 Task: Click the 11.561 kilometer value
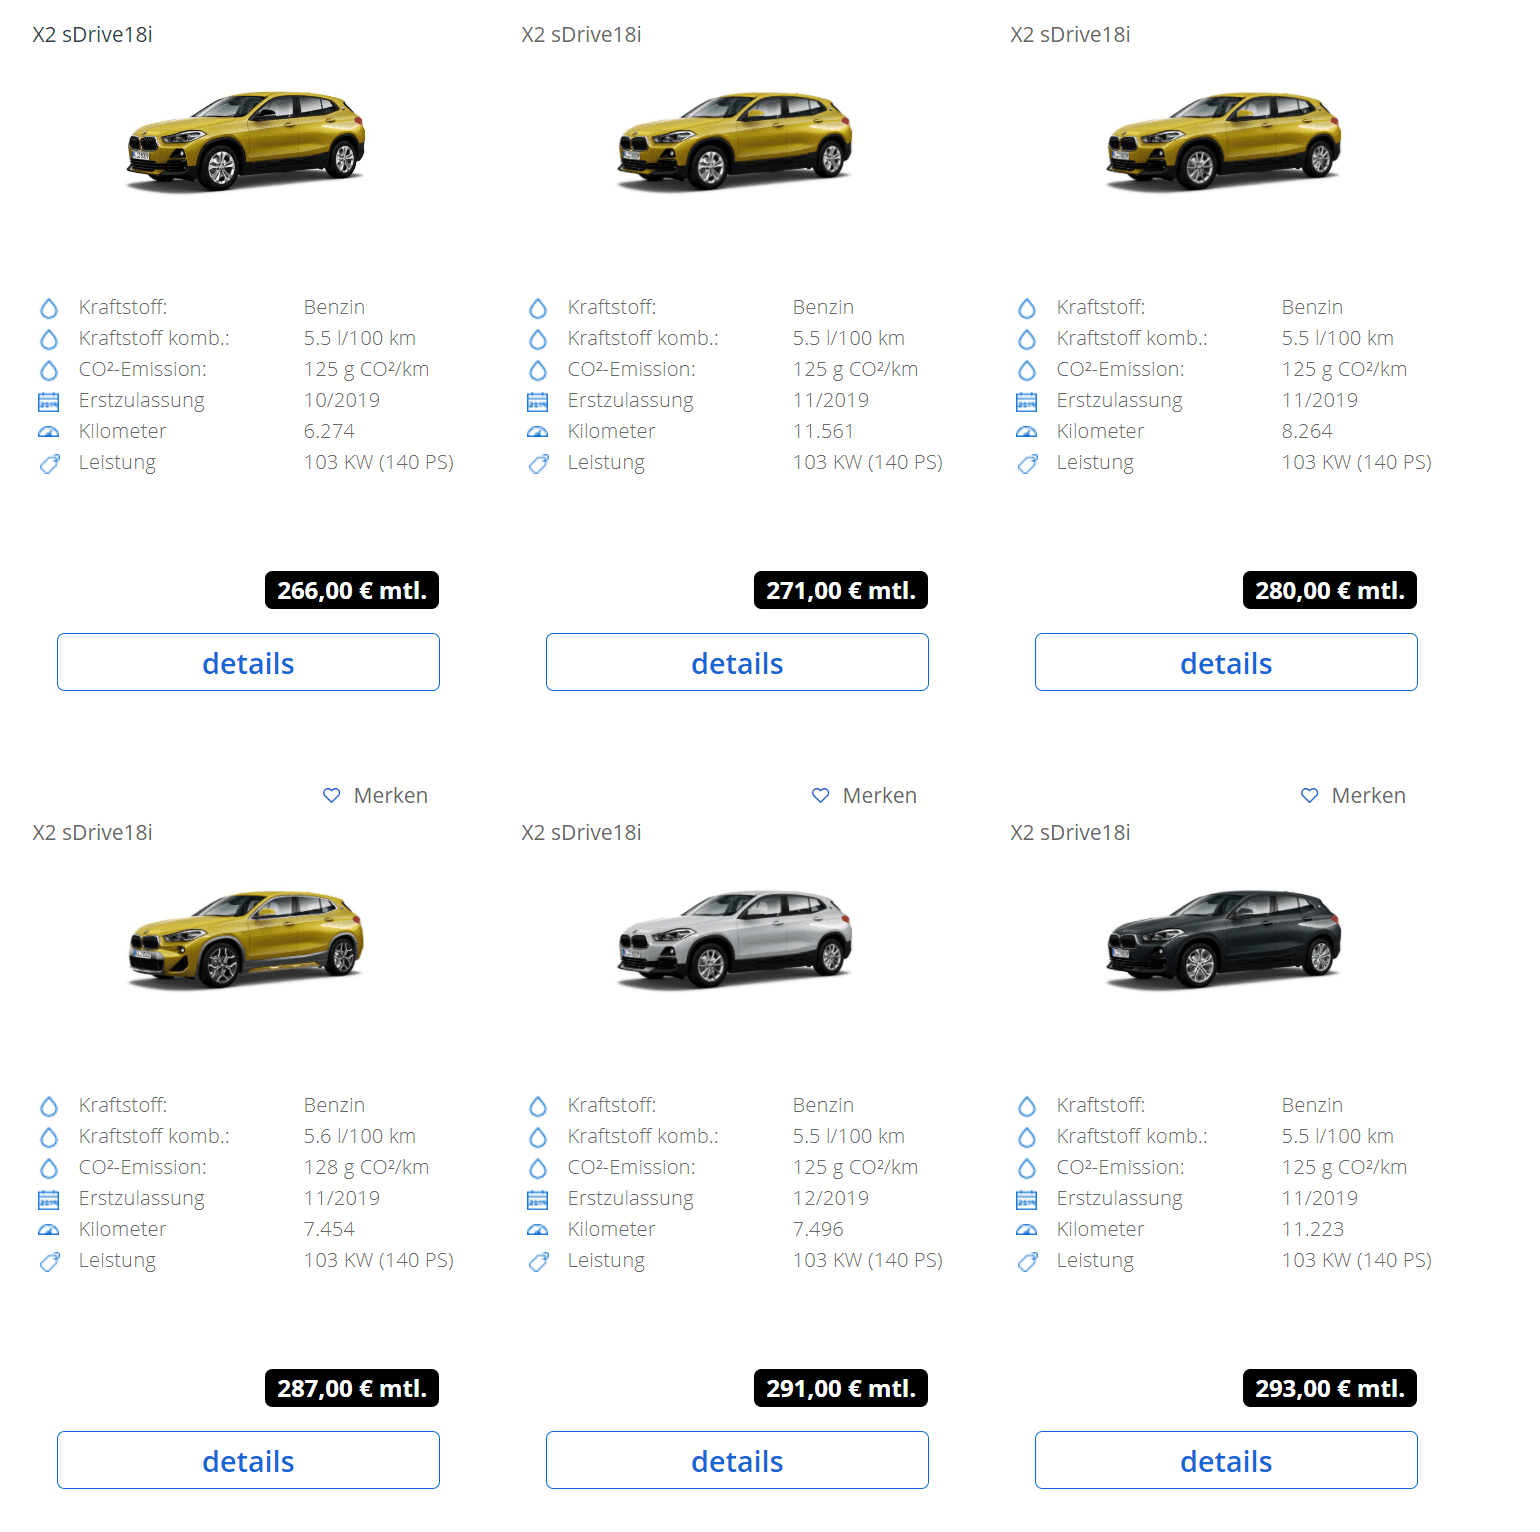click(823, 431)
